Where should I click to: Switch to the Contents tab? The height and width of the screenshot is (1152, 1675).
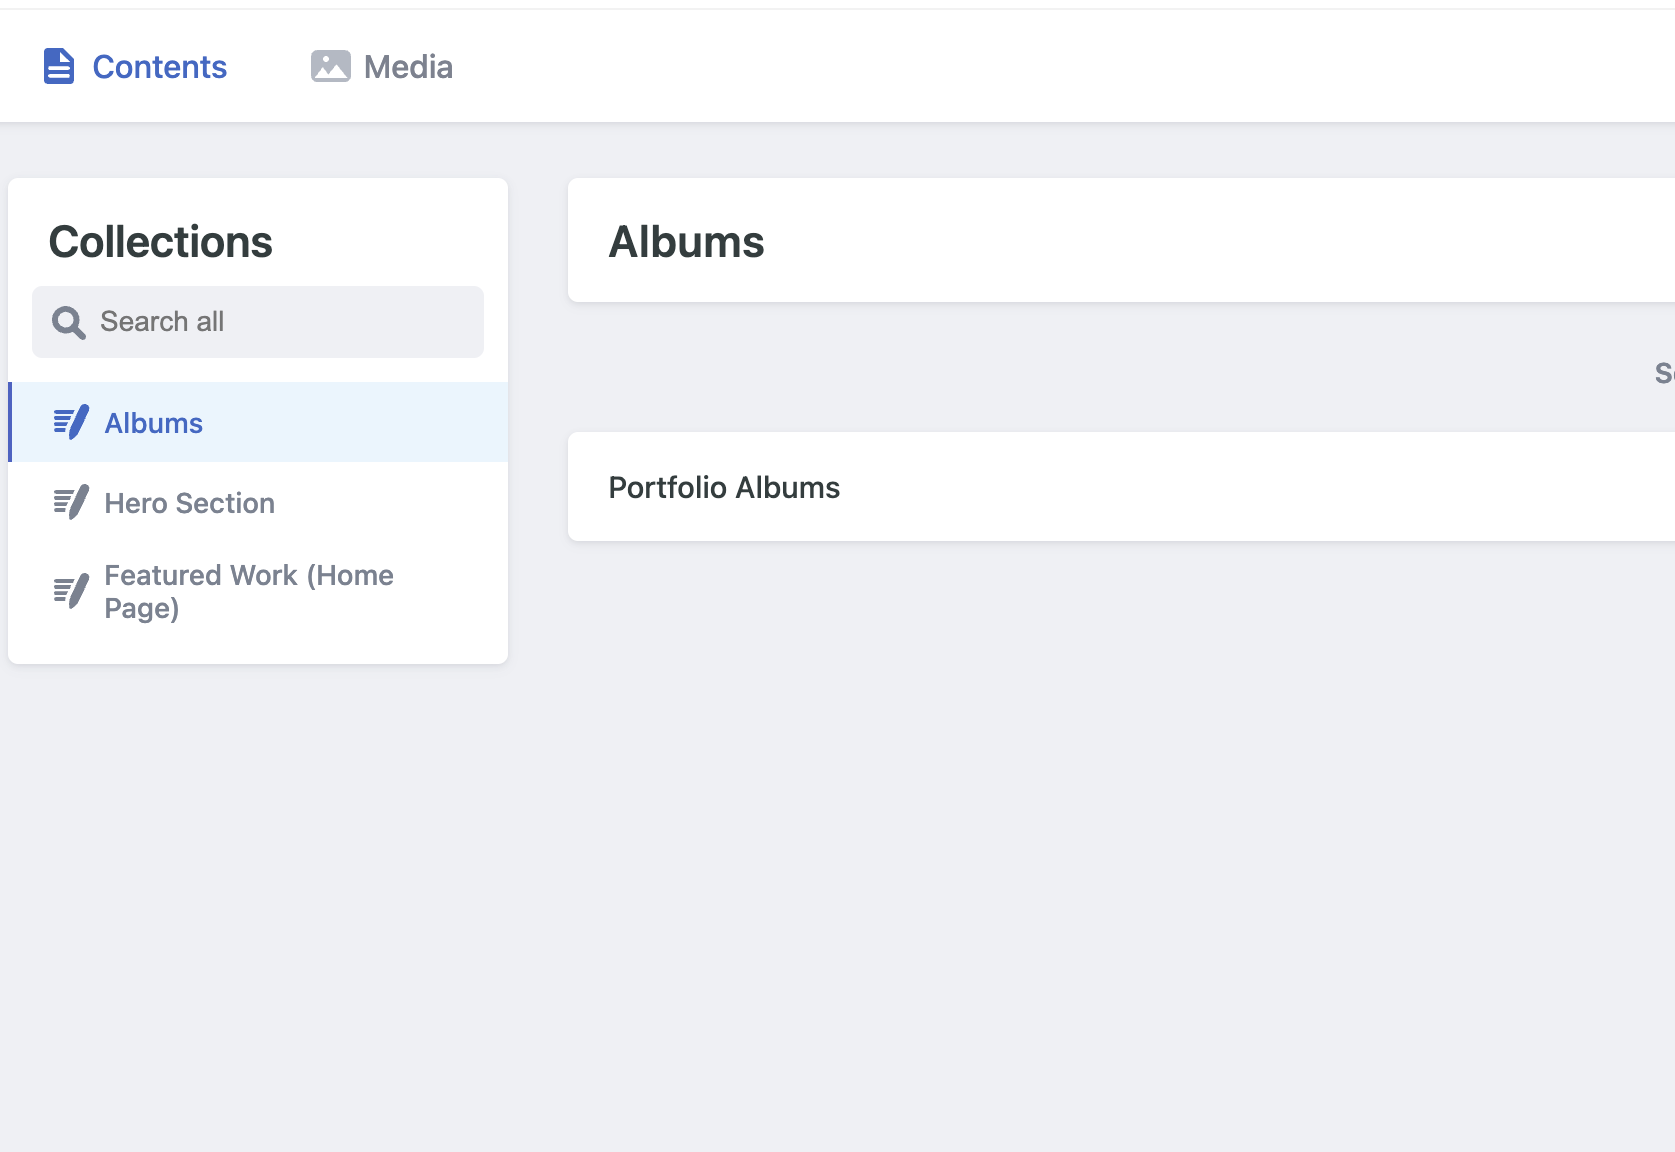[x=135, y=67]
